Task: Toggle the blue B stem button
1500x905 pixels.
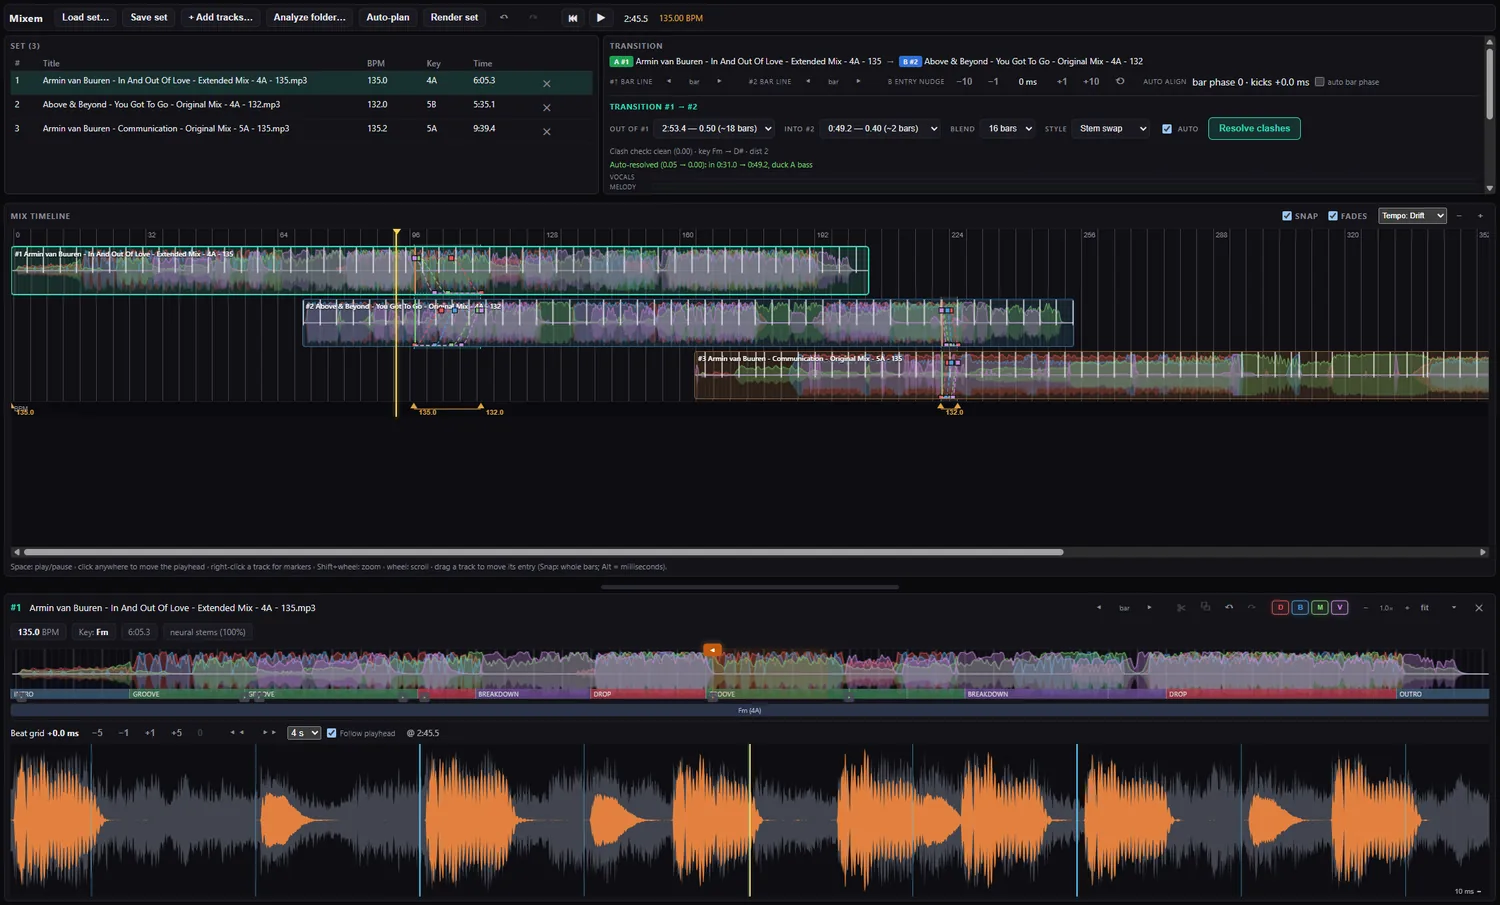Action: coord(1299,607)
